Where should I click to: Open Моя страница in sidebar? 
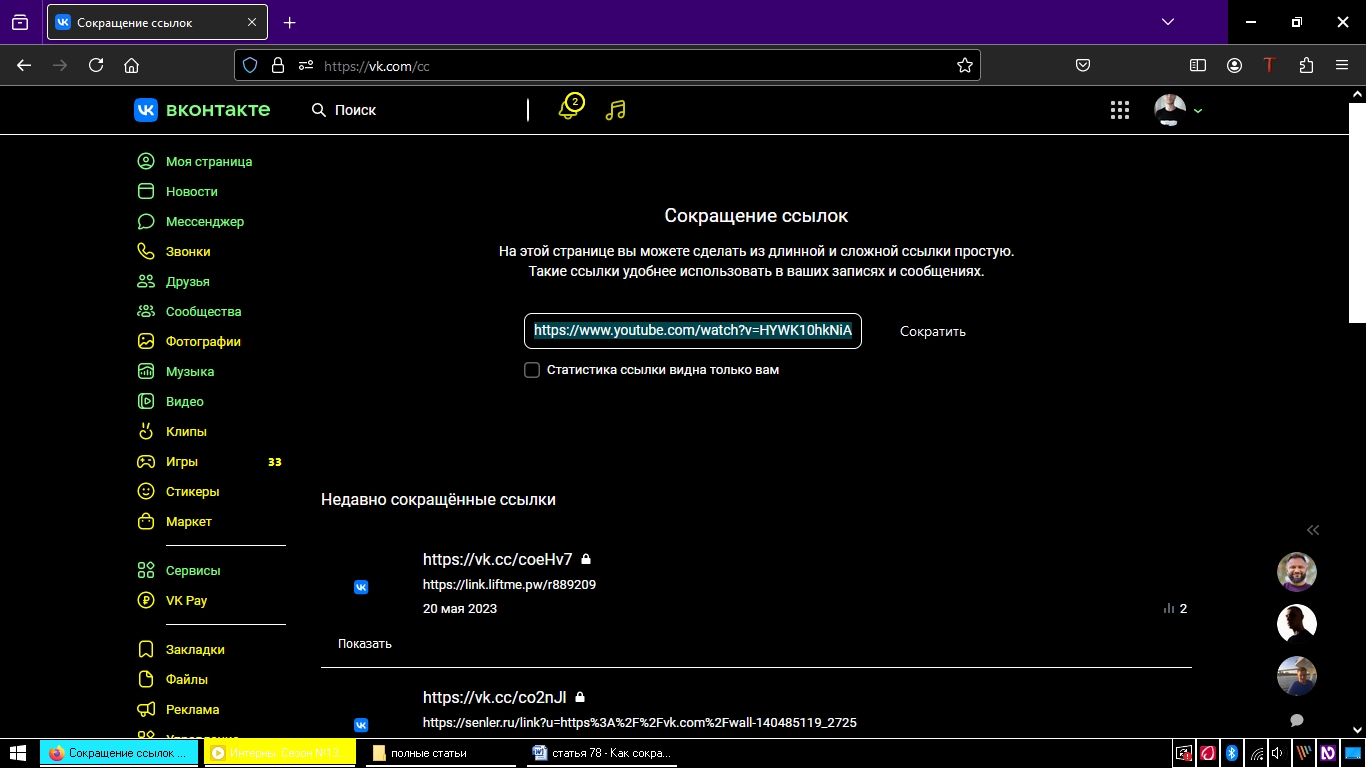tap(209, 161)
